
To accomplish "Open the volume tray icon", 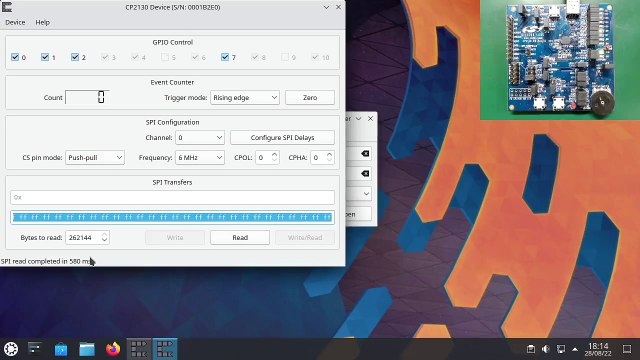I will pyautogui.click(x=546, y=349).
